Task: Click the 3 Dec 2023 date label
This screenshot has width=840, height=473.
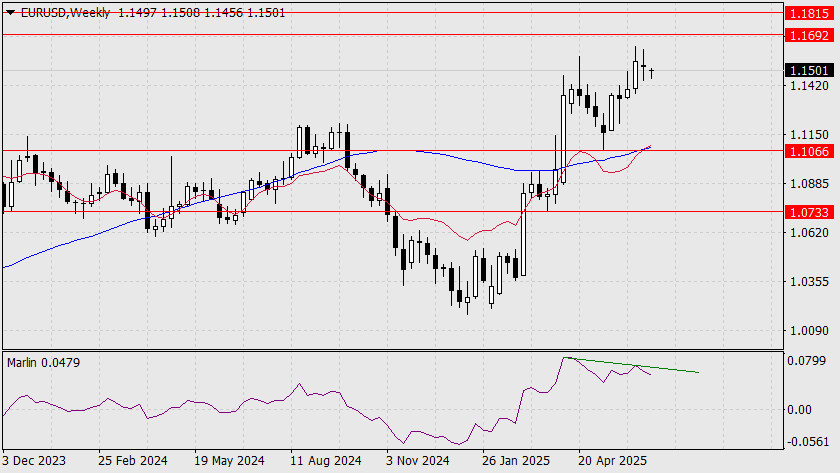Action: pos(34,461)
